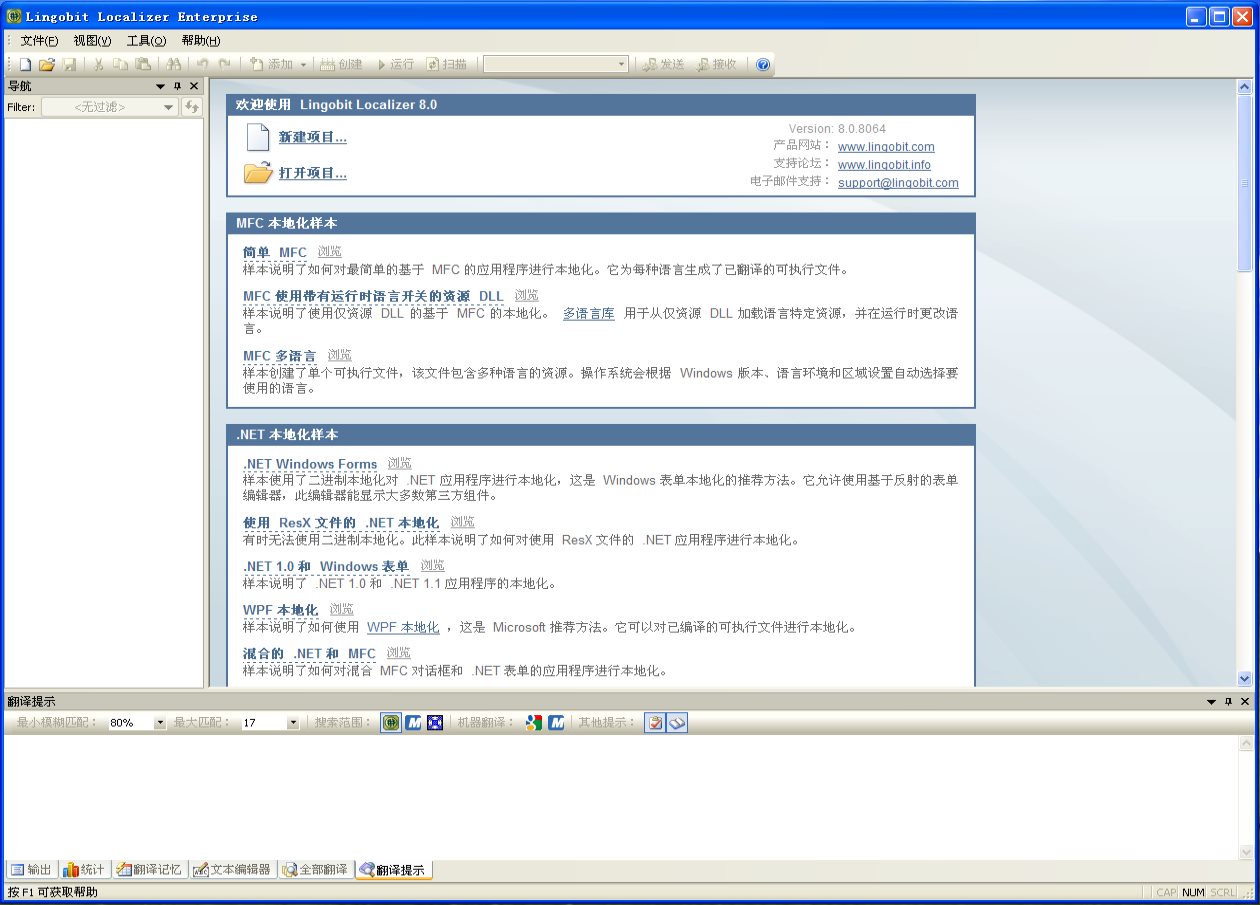Toggle the clipboard checklist hints icon
The height and width of the screenshot is (905, 1260).
(655, 722)
